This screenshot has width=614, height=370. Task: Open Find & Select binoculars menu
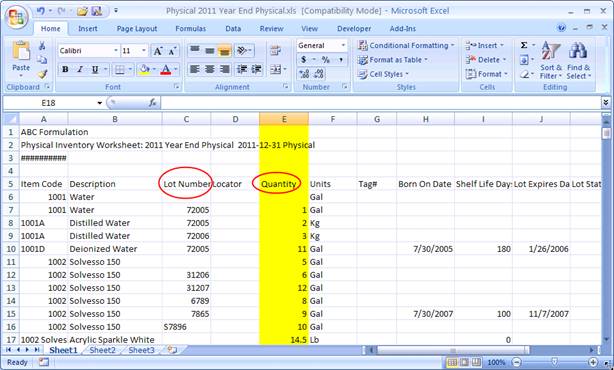pos(578,60)
